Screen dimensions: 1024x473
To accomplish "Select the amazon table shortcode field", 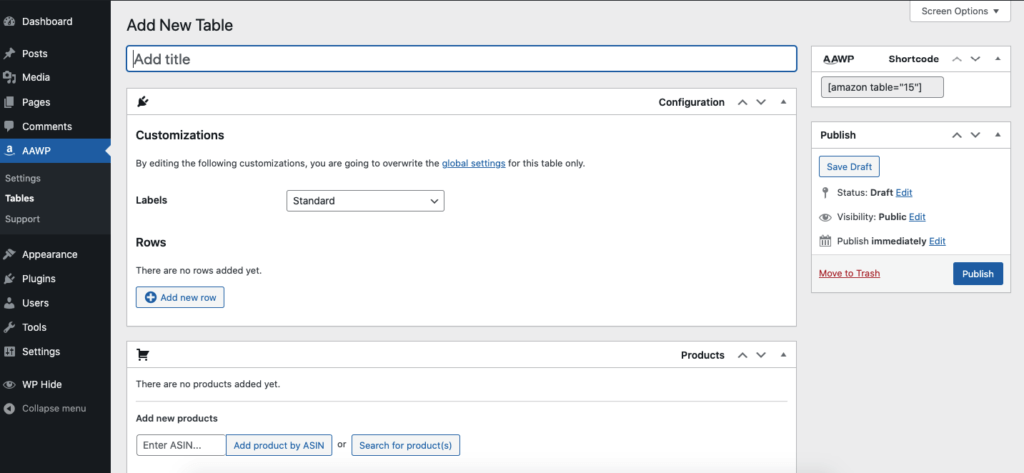I will point(882,87).
